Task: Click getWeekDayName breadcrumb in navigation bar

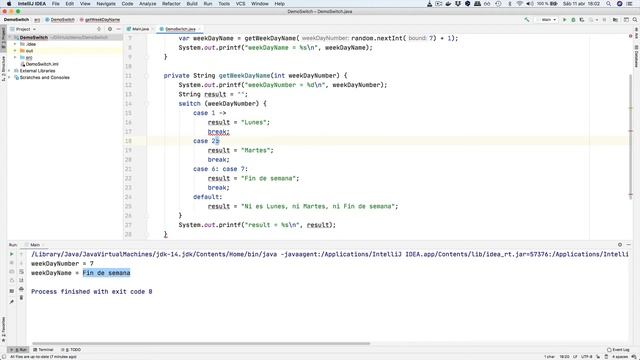Action: click(100, 20)
